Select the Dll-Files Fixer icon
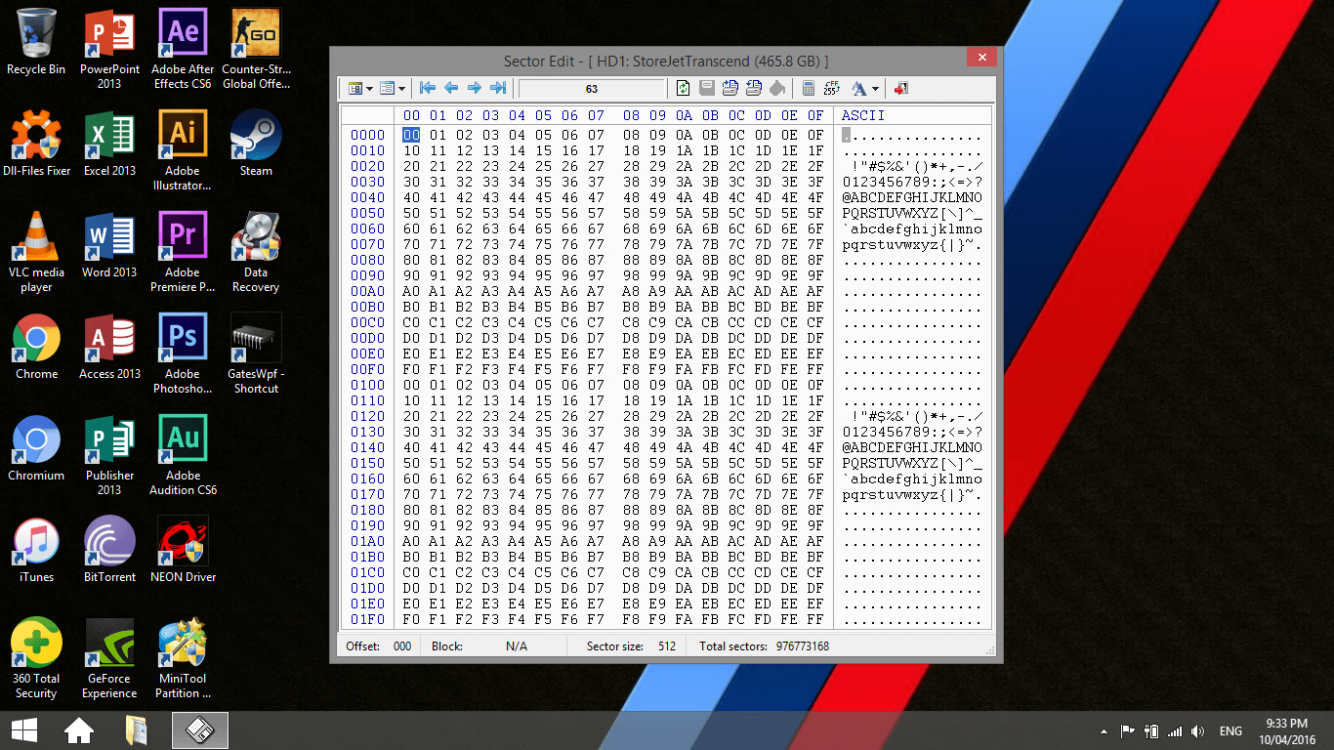The image size is (1334, 750). pos(36,144)
